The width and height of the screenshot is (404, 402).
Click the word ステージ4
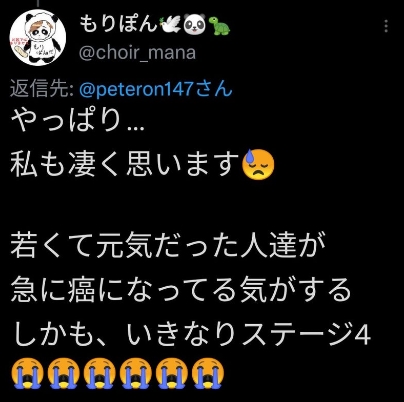(306, 333)
